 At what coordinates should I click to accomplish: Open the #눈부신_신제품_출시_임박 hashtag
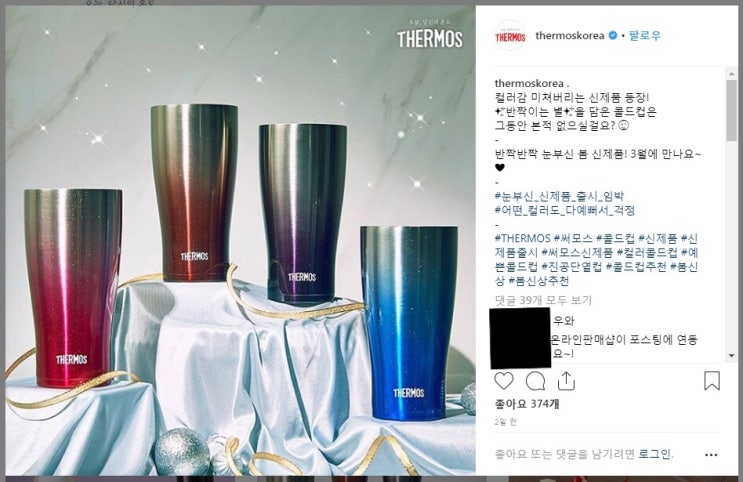559,196
